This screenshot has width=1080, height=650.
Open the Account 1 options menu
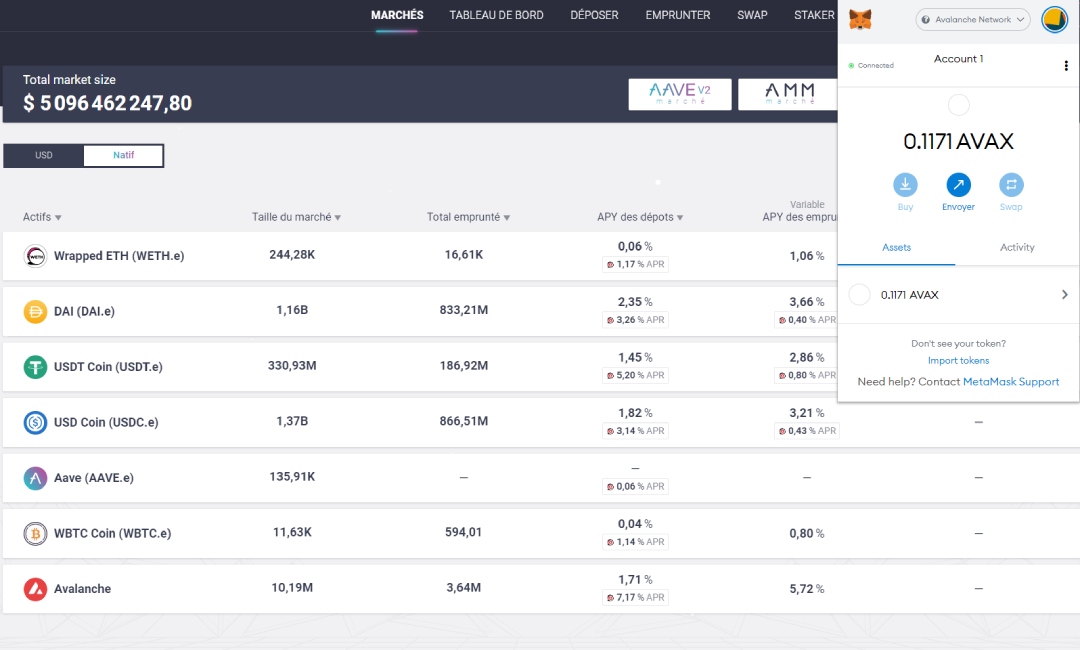(1066, 65)
